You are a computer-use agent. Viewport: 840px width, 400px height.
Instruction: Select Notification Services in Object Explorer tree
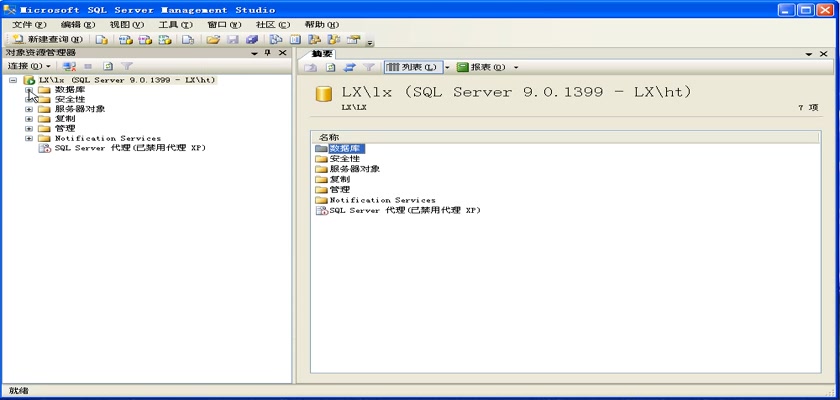[108, 138]
